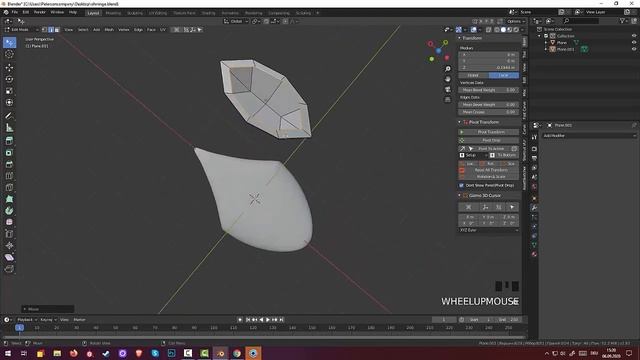
Task: Open the Modifiers wrench tab in Properties
Action: (x=534, y=208)
